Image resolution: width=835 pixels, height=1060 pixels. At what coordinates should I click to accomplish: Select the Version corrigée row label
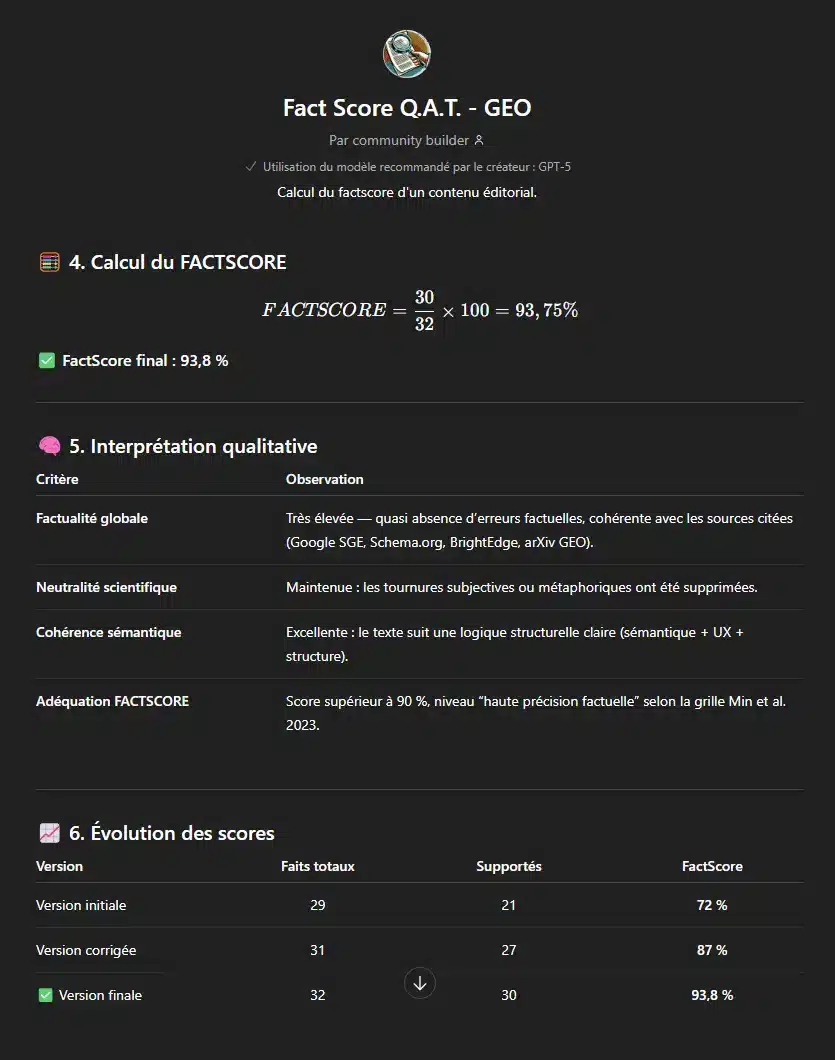[86, 950]
